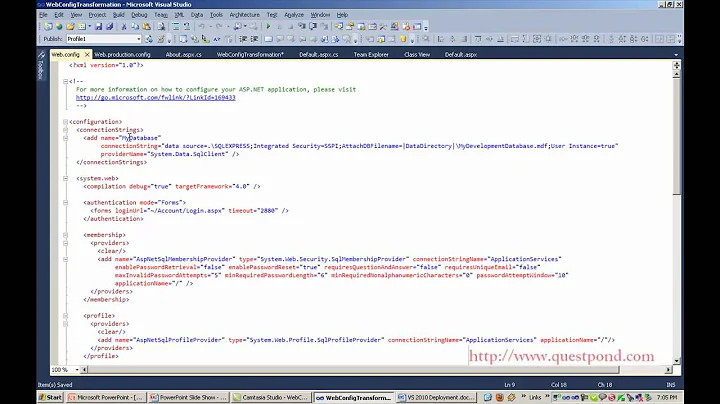
Task: Open the go.microsoft.com fwlink hyperlink
Action: click(156, 97)
